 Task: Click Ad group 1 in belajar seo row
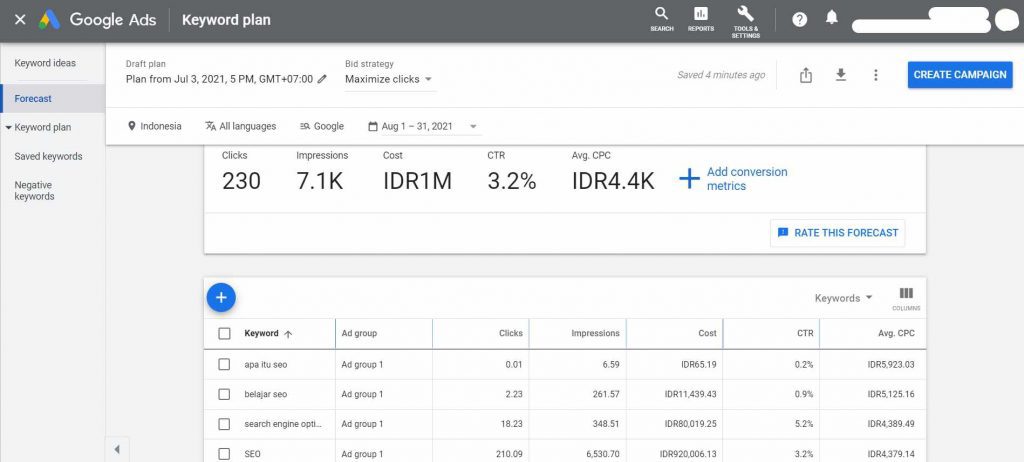(362, 394)
